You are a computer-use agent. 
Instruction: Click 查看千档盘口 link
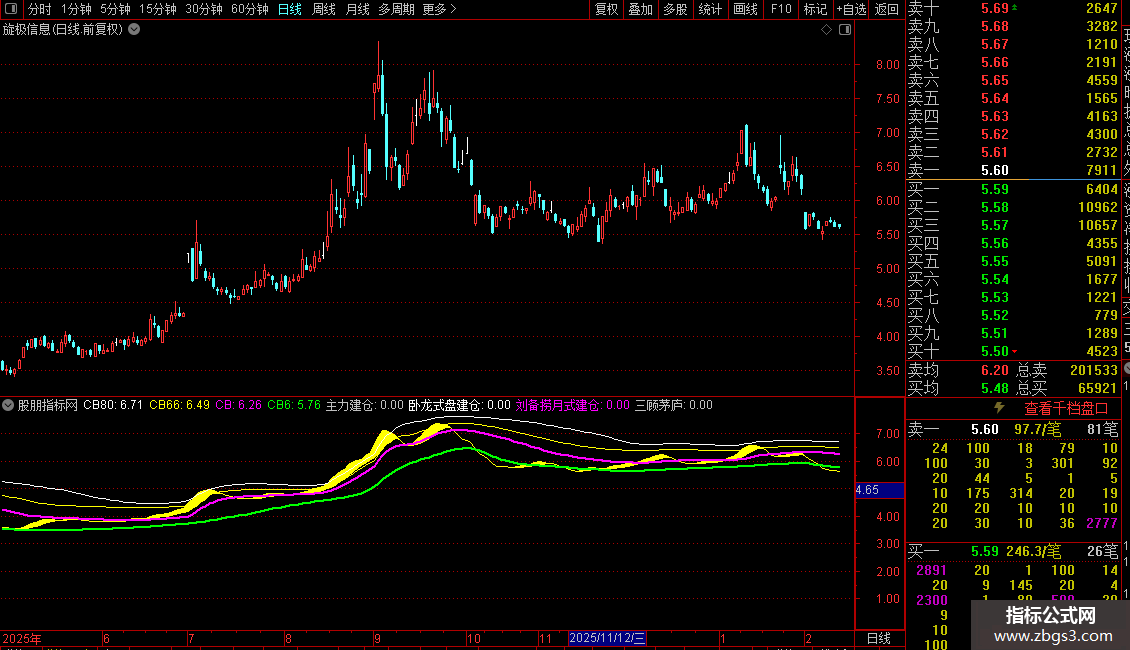pos(1066,408)
